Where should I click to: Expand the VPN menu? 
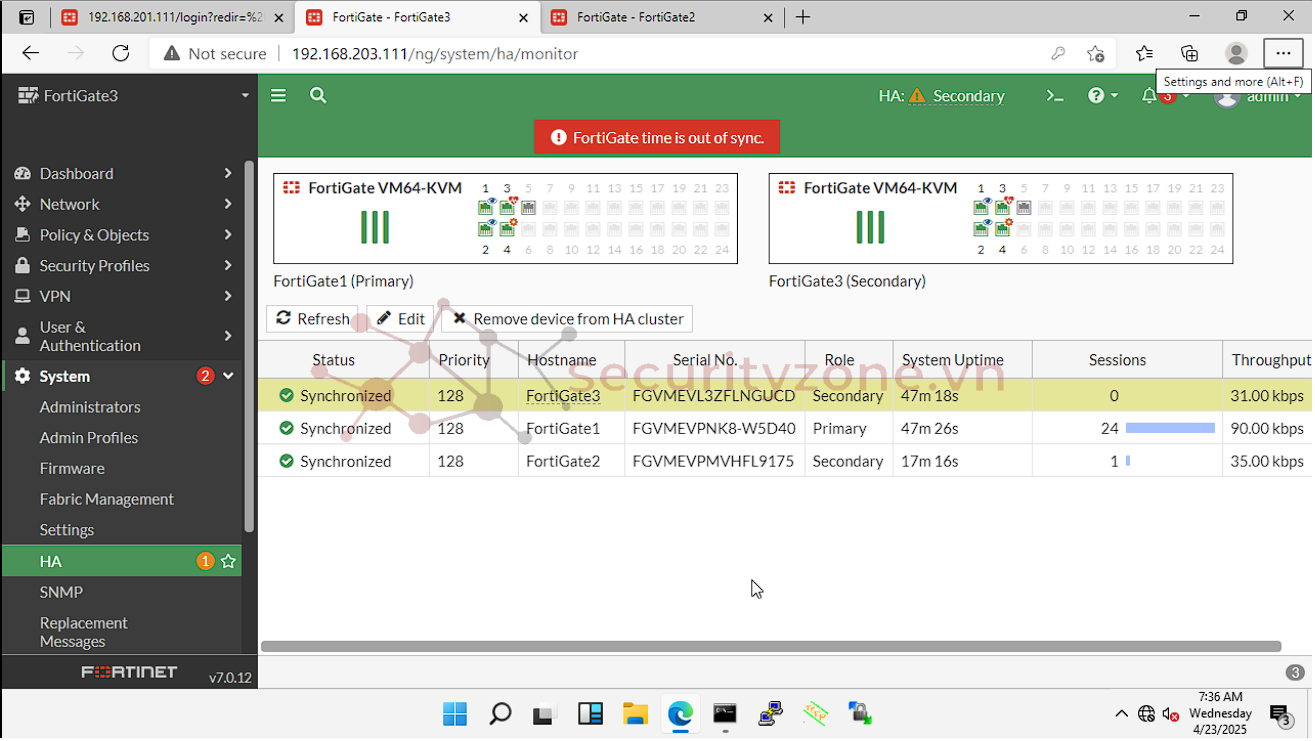(x=121, y=296)
